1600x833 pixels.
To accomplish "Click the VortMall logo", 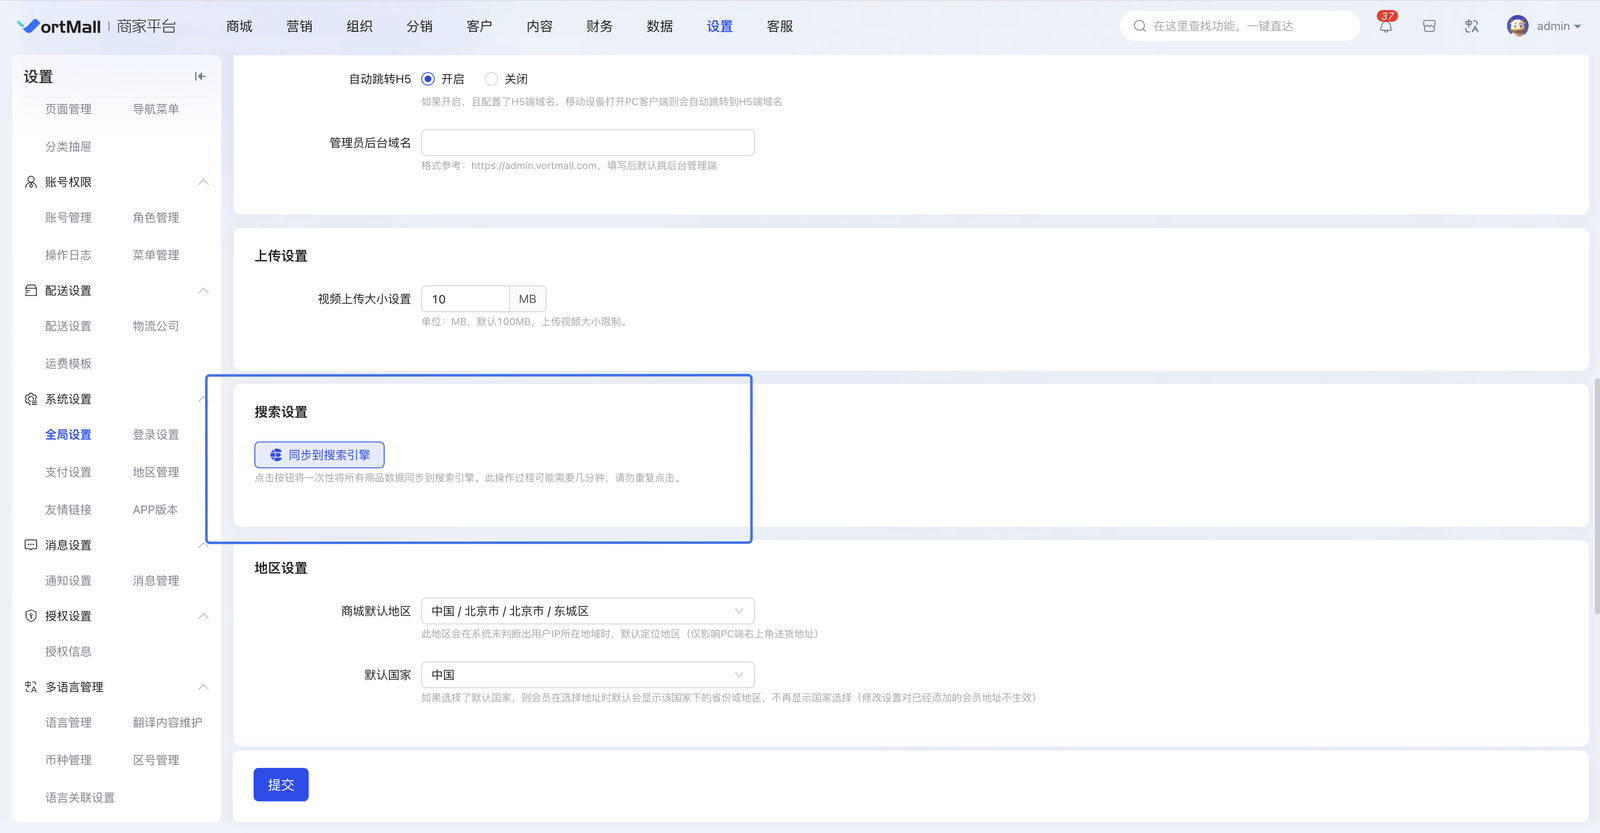I will [x=60, y=27].
